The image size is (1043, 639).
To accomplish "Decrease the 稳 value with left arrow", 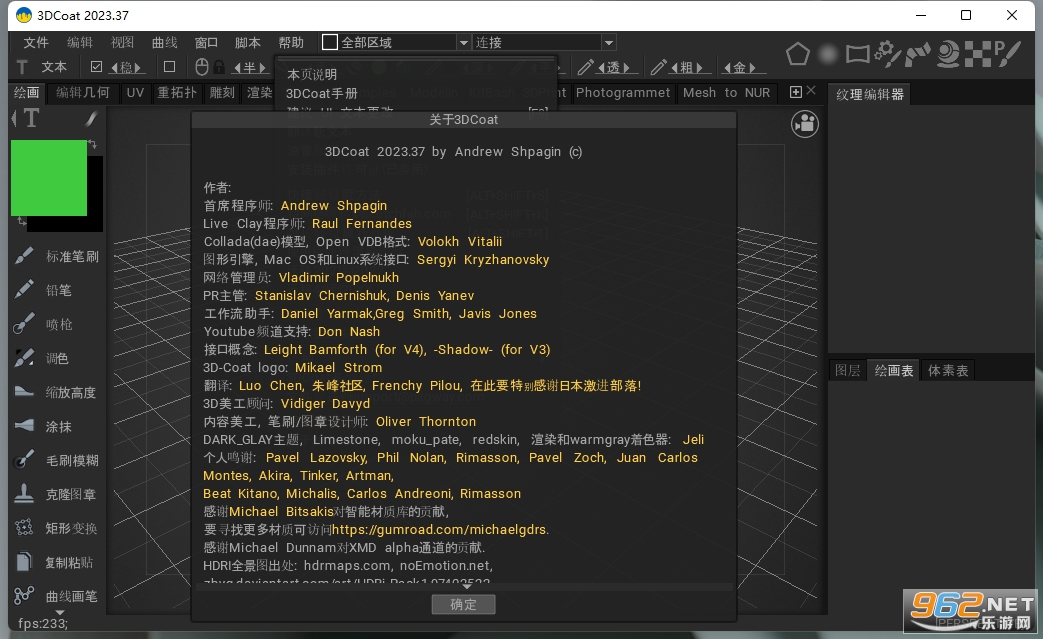I will pyautogui.click(x=114, y=67).
